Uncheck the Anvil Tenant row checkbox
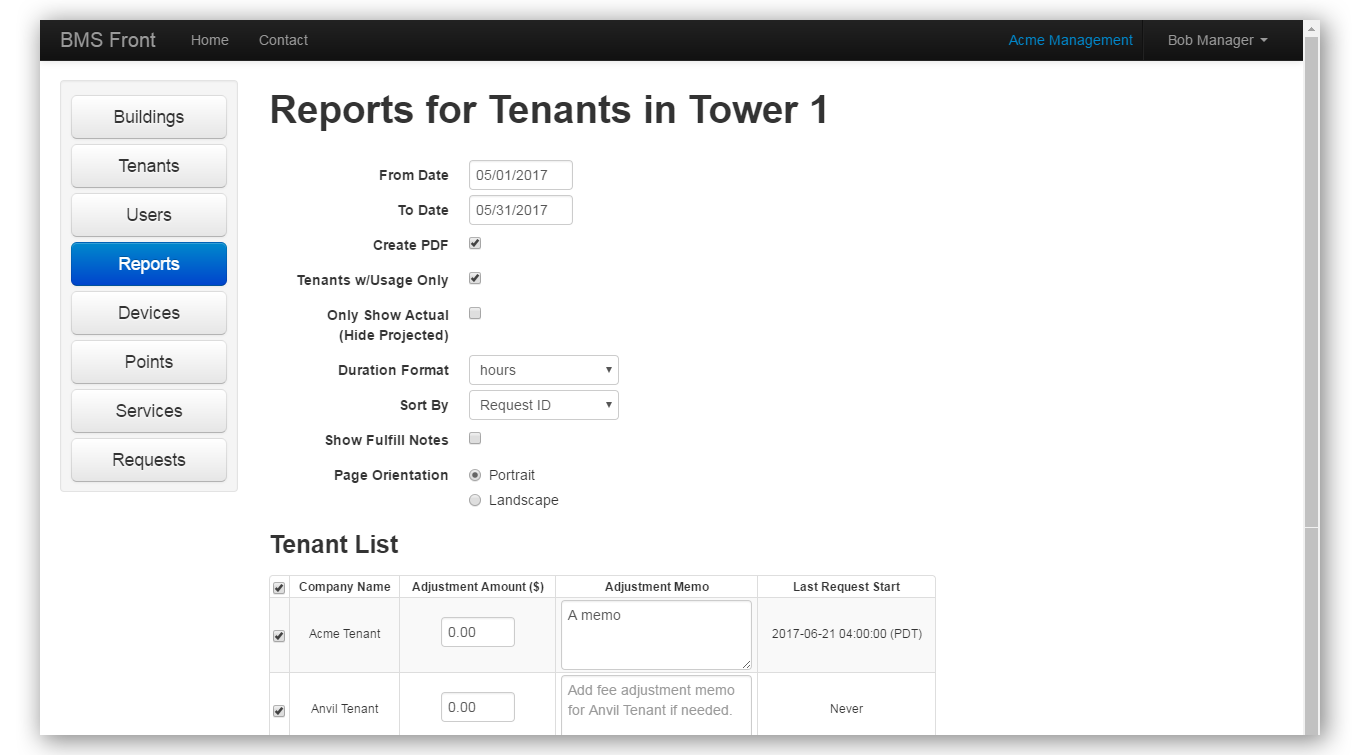Image resolution: width=1360 pixels, height=755 pixels. [279, 711]
